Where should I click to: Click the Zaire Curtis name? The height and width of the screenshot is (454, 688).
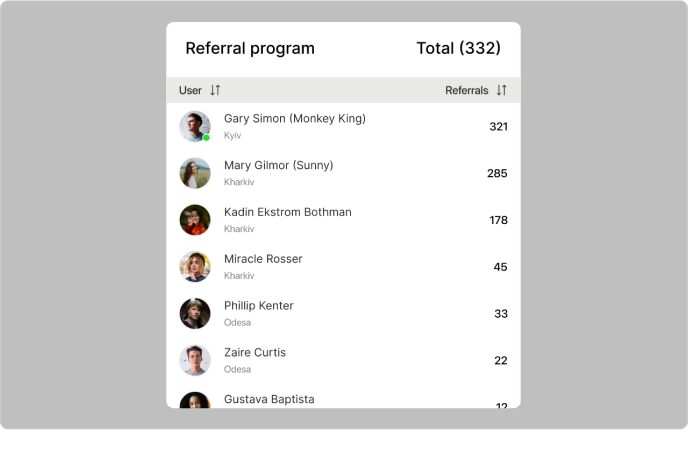pos(254,353)
